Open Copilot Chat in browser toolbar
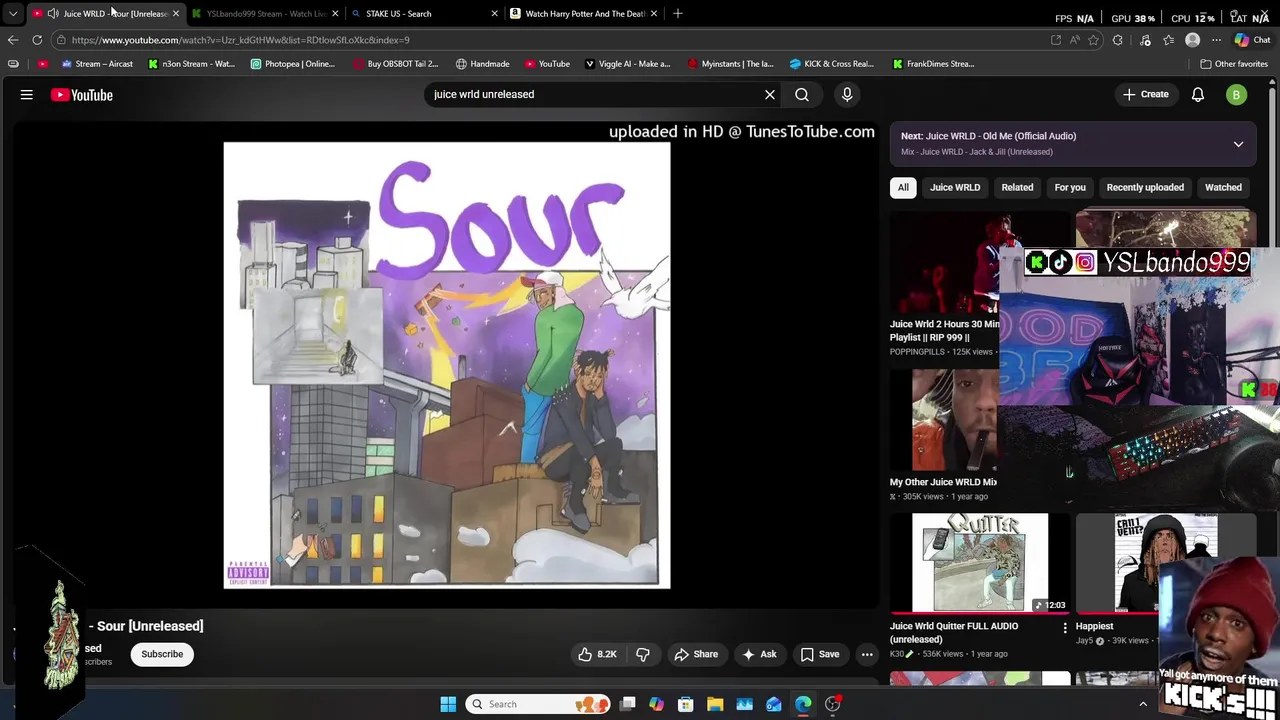Viewport: 1280px width, 720px height. [1252, 40]
